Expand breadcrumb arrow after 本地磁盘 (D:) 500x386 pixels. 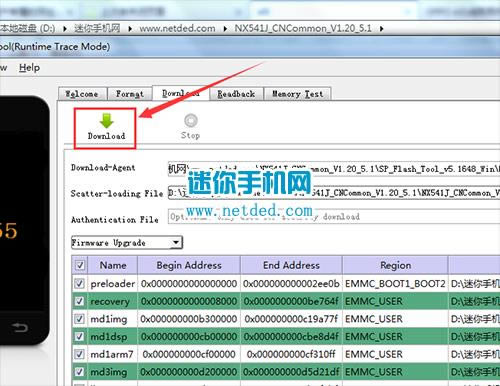pos(65,29)
